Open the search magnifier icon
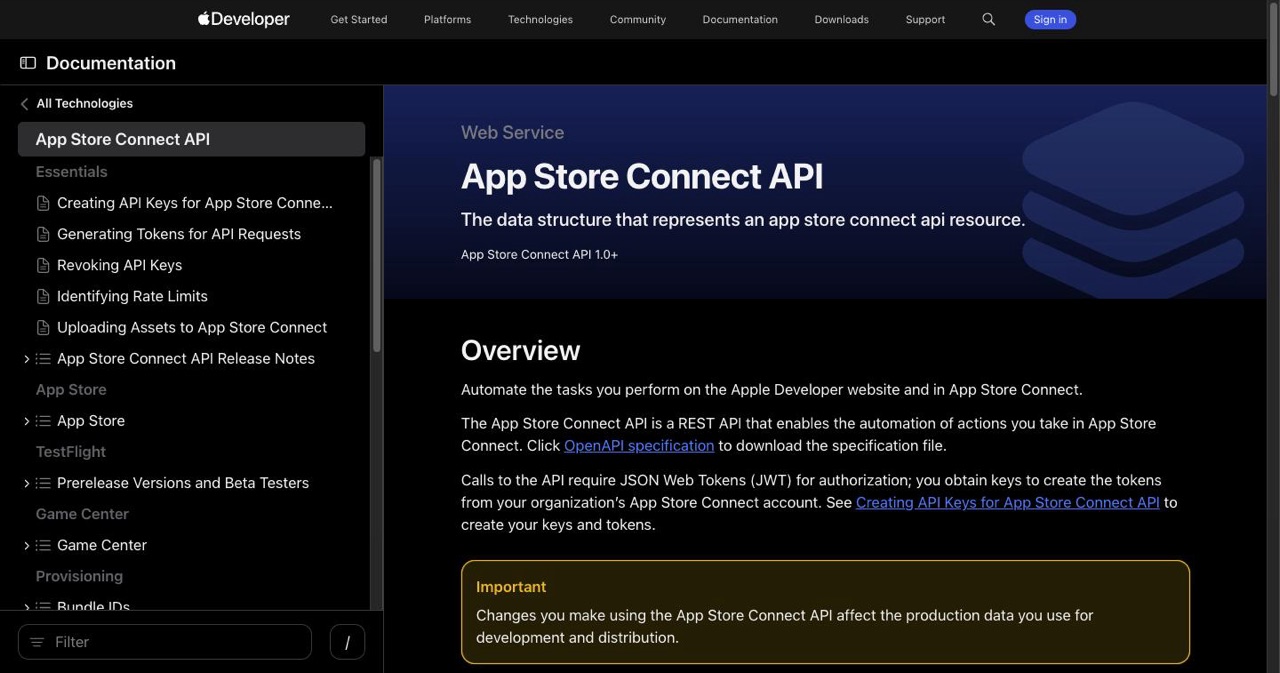The height and width of the screenshot is (673, 1280). pos(988,19)
